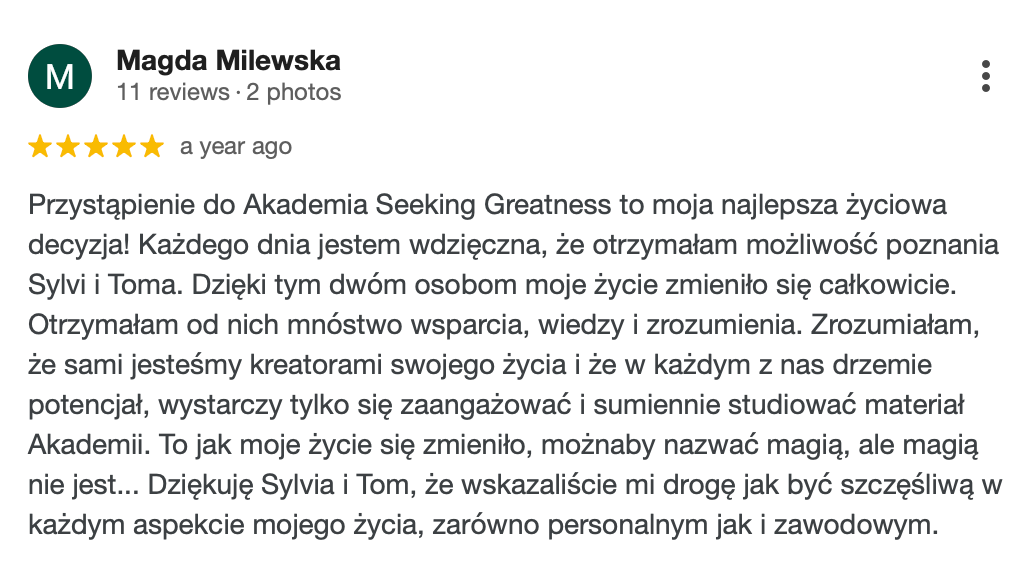
Task: Click the "11 reviews" count text
Action: 172,93
